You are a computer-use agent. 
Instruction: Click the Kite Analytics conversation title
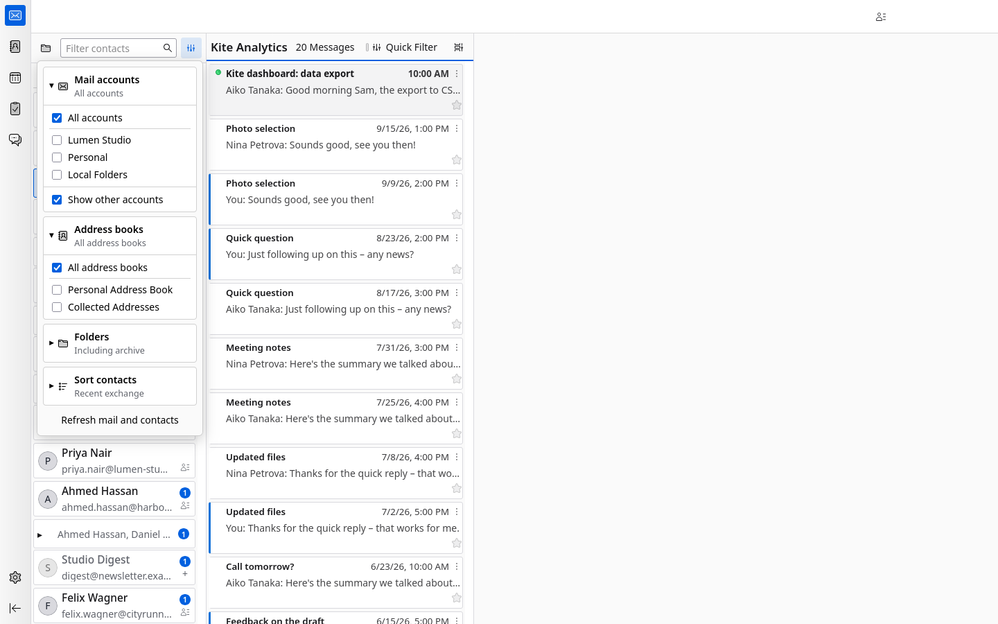249,47
